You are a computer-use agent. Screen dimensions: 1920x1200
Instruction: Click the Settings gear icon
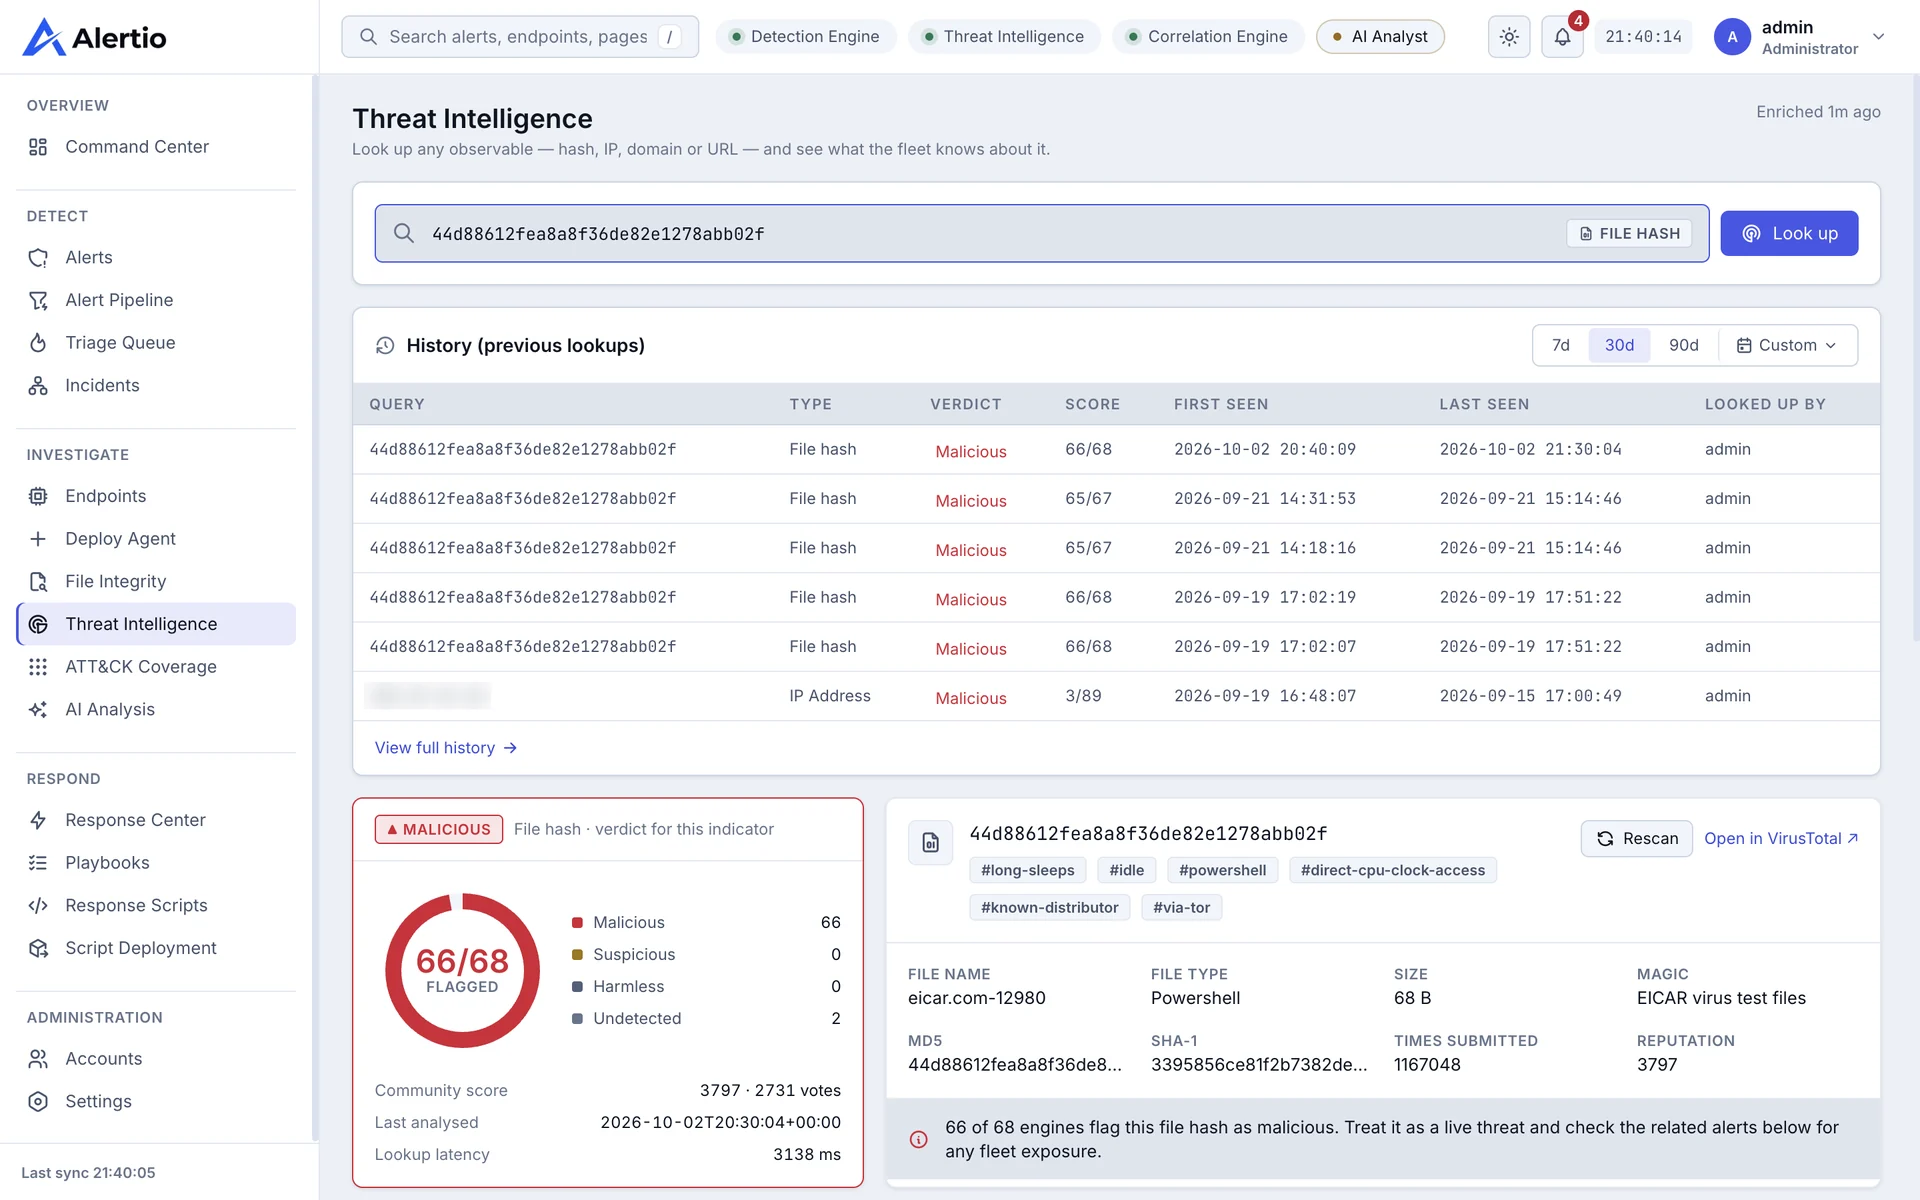click(x=38, y=1102)
